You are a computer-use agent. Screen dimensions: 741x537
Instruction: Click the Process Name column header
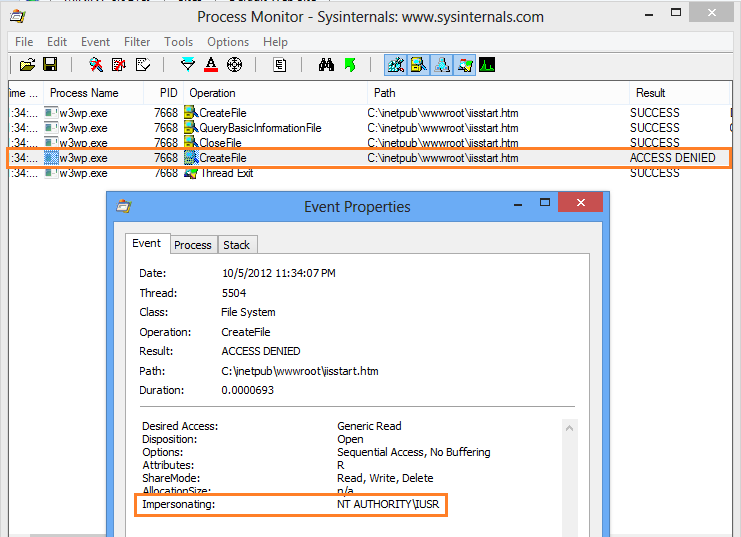pyautogui.click(x=93, y=93)
